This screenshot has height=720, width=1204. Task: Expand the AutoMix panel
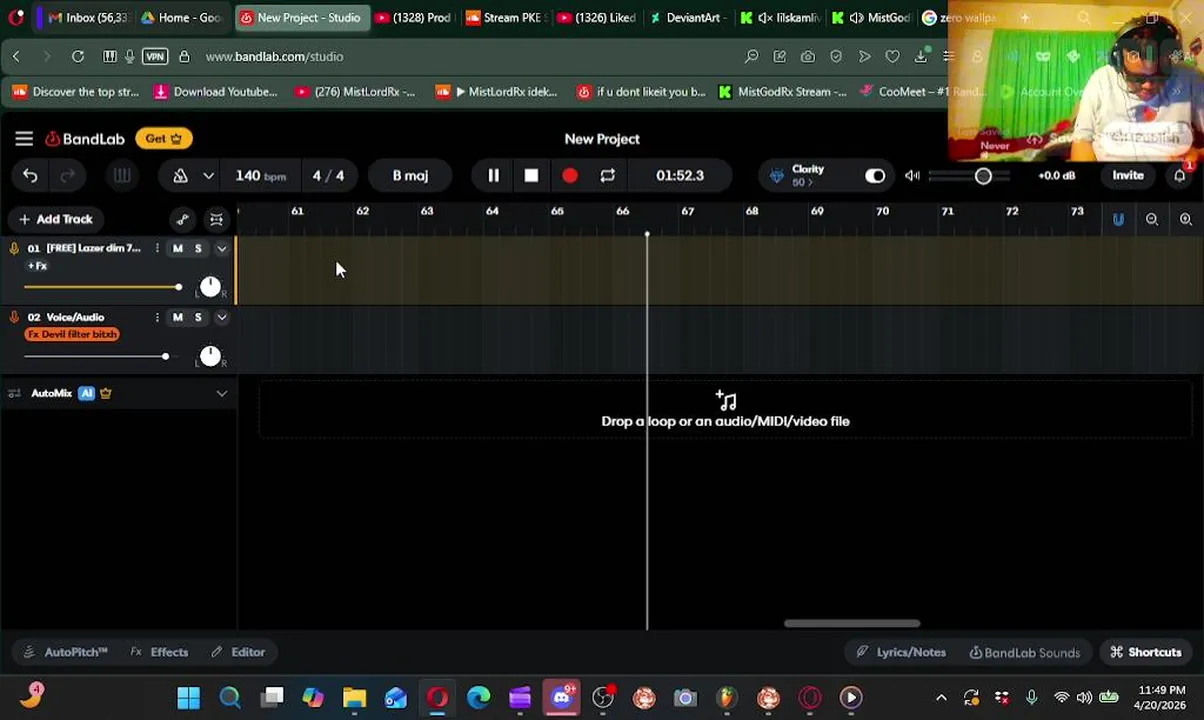tap(222, 394)
